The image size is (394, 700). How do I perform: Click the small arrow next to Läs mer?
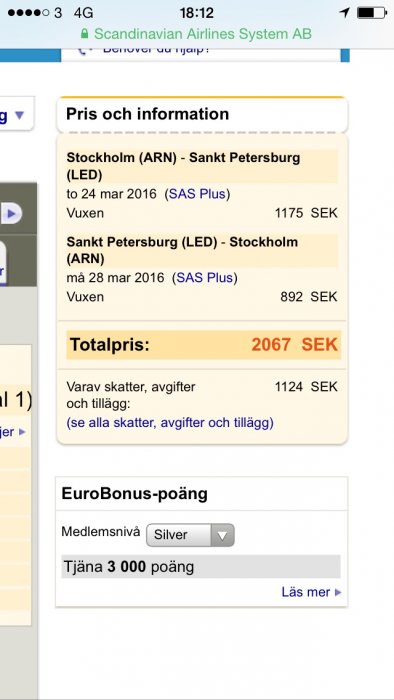[338, 592]
